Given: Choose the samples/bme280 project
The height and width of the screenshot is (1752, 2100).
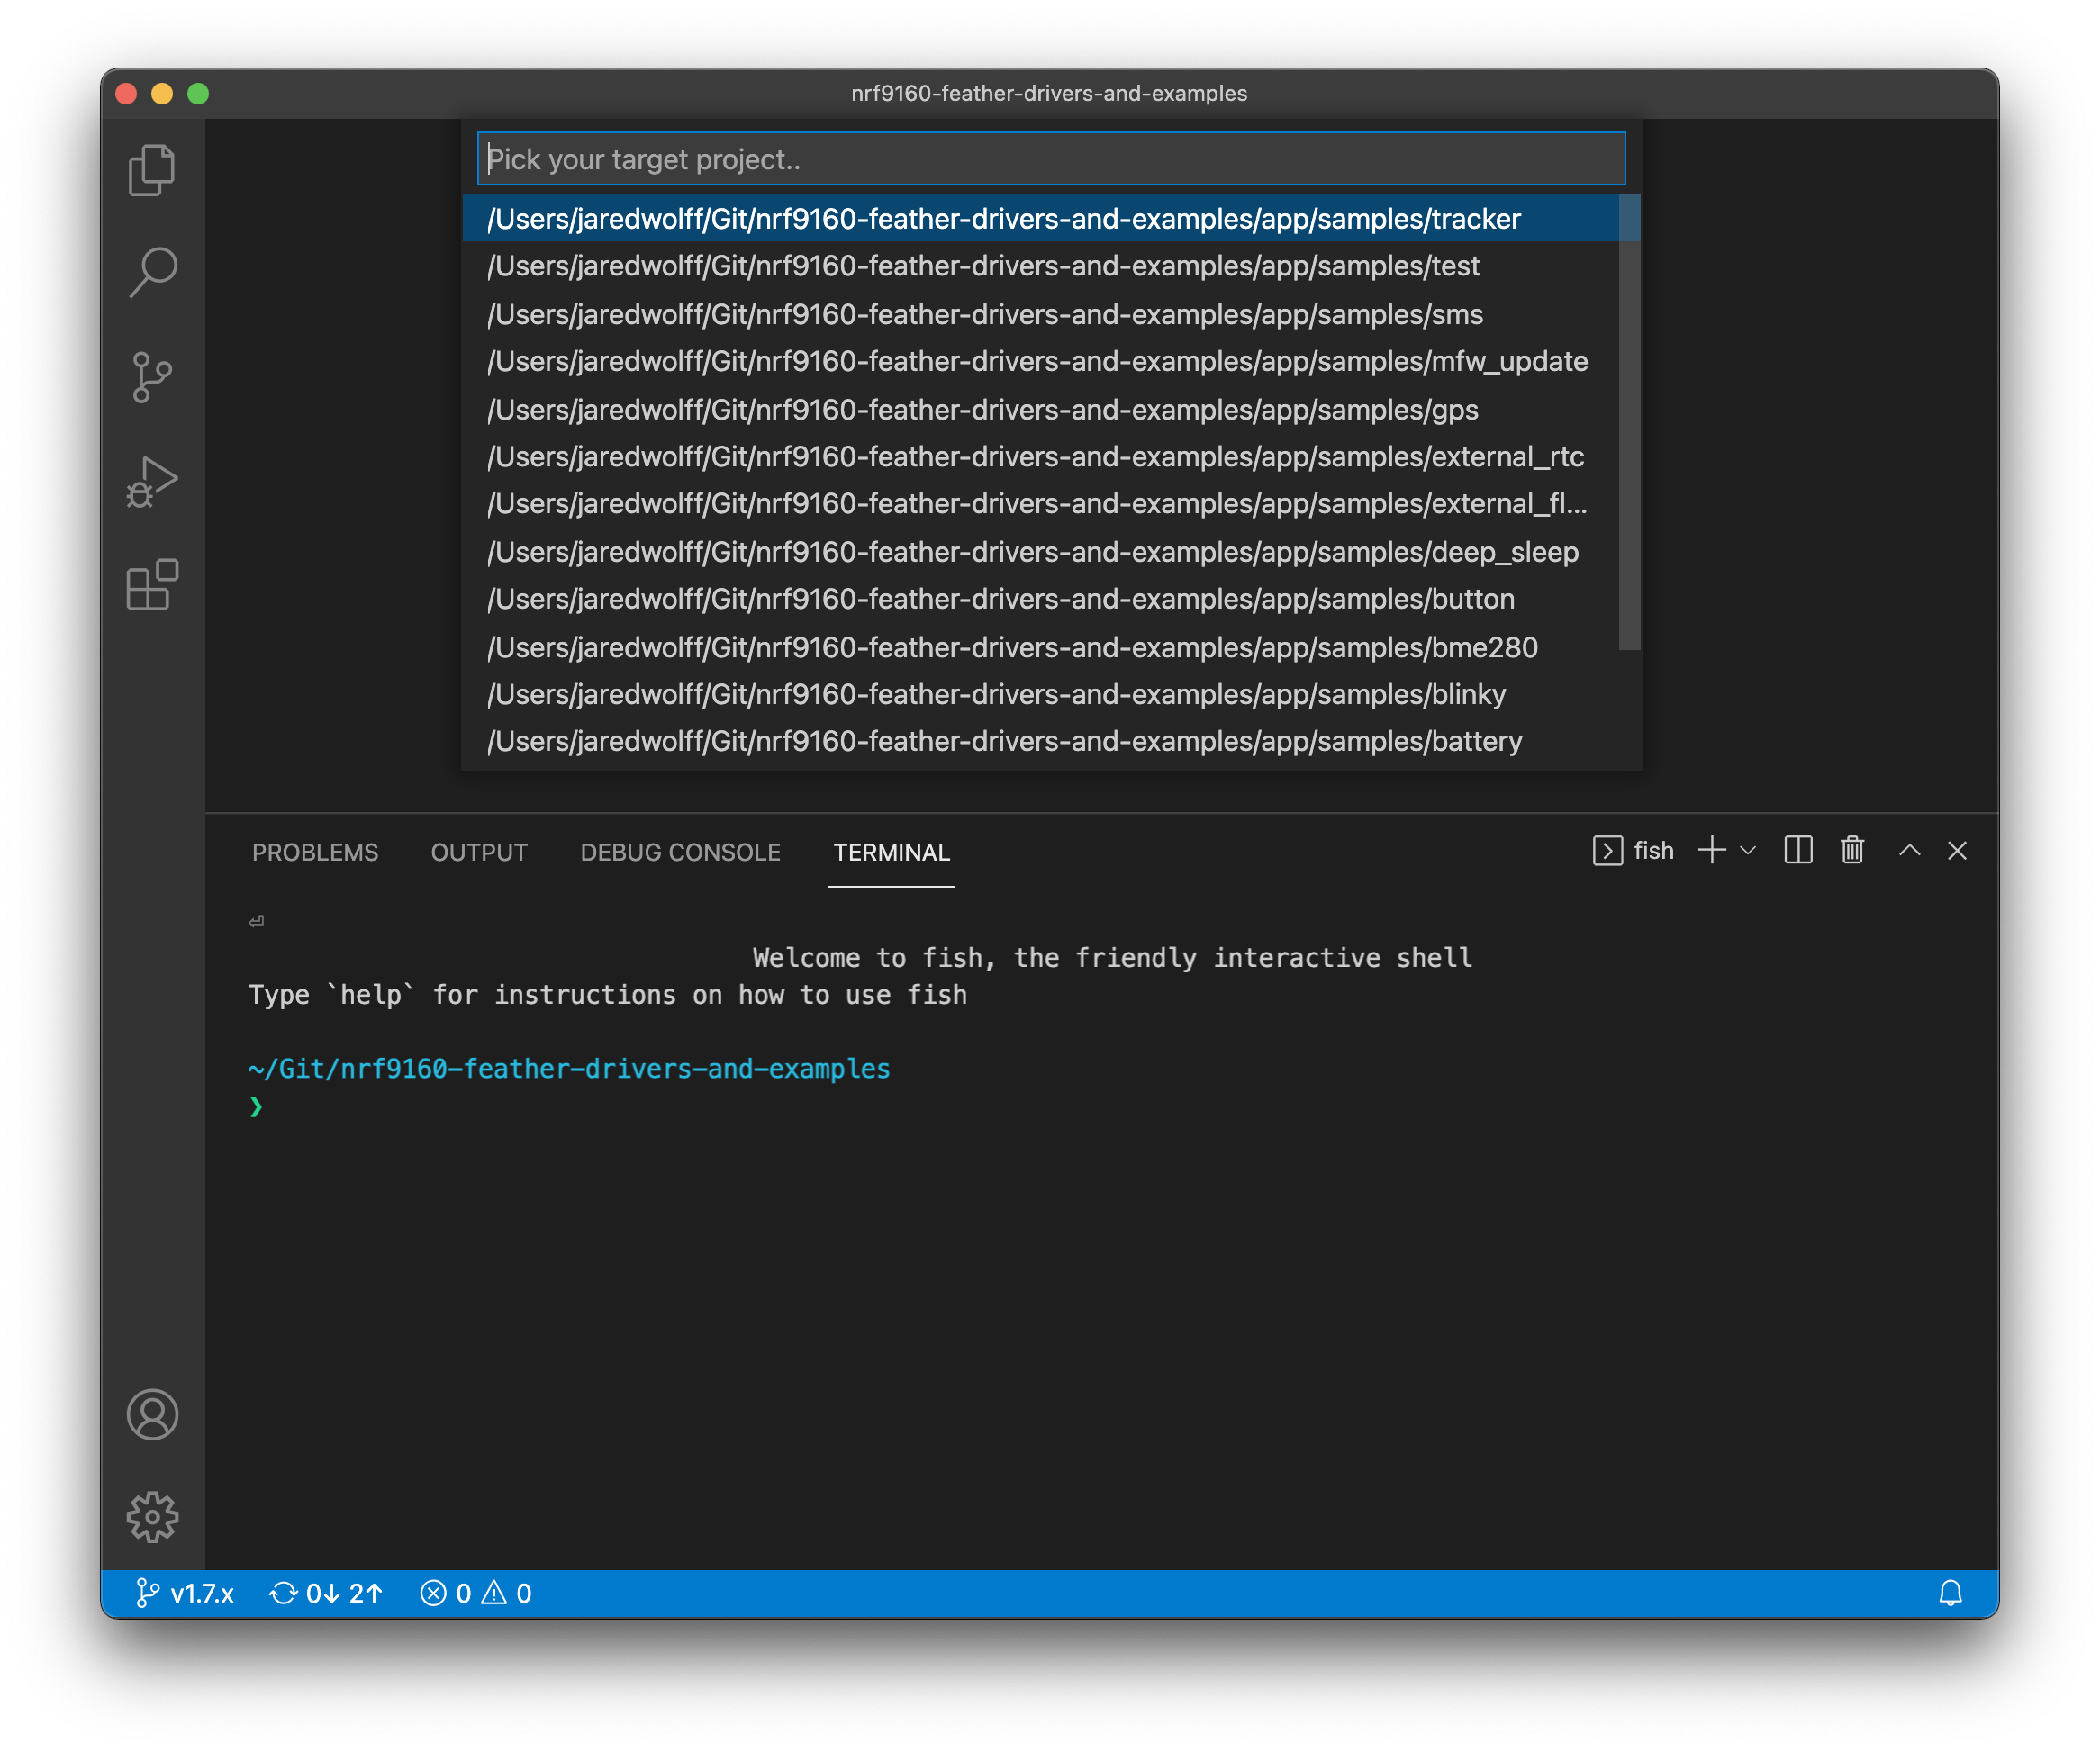Looking at the screenshot, I should (1040, 647).
